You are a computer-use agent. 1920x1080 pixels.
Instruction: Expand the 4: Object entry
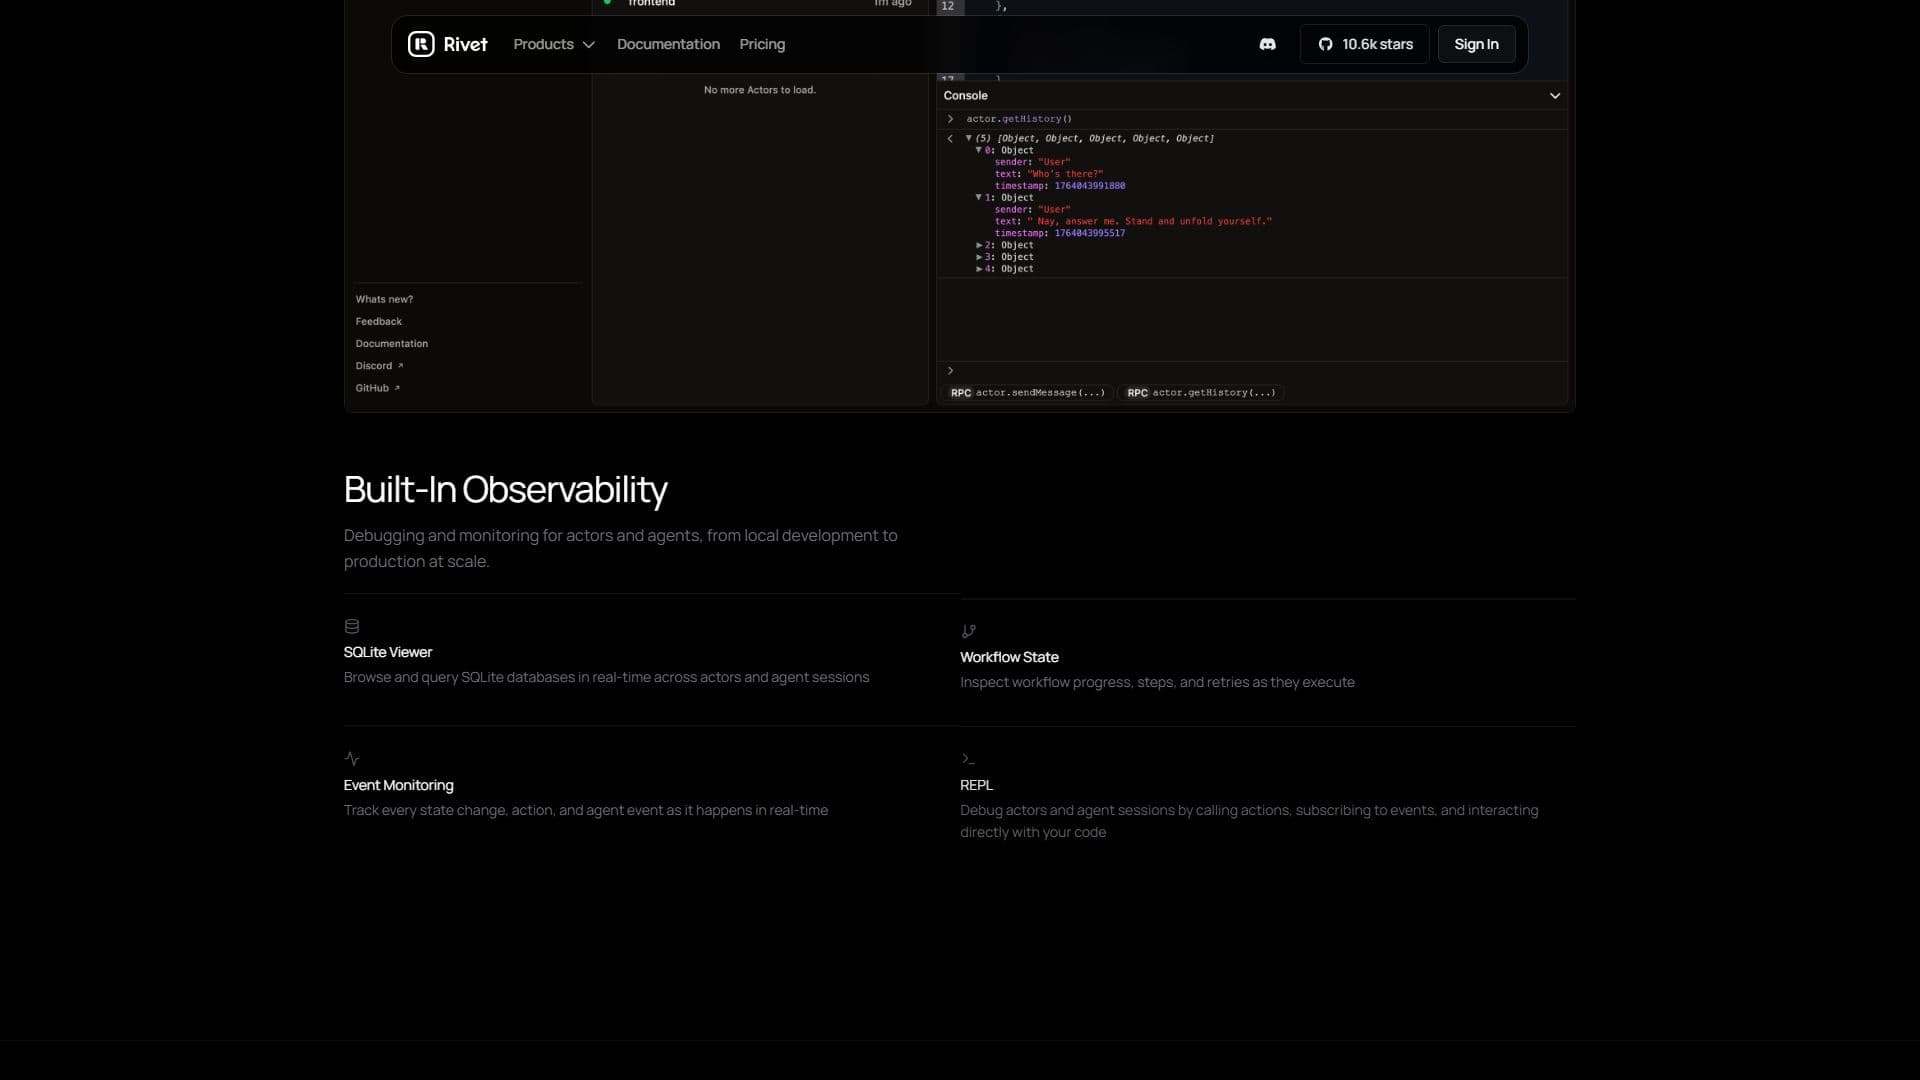(x=979, y=269)
